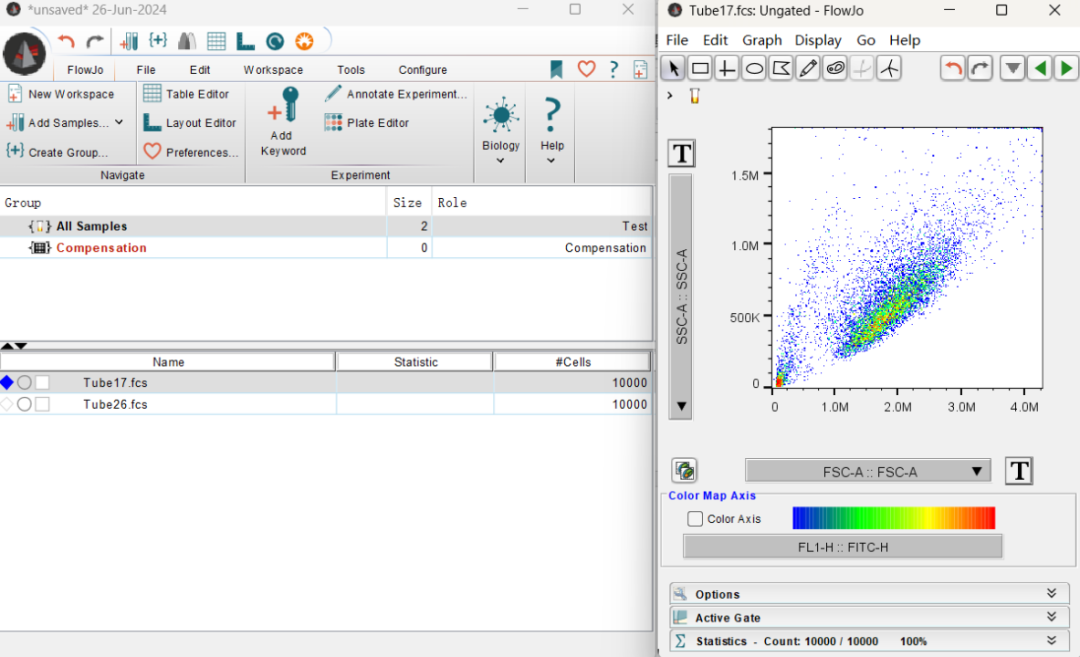Open the Configure ribbon tab
The width and height of the screenshot is (1080, 657).
422,70
